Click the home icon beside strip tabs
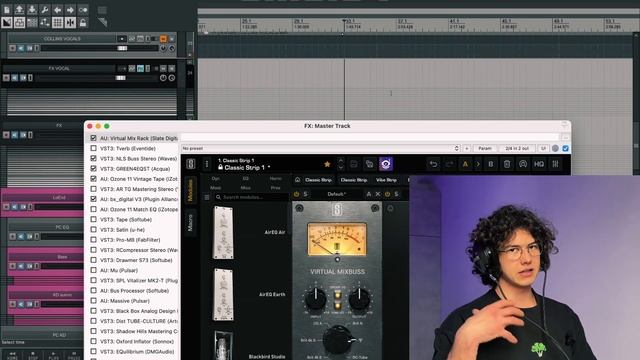The height and width of the screenshot is (360, 640). click(298, 180)
